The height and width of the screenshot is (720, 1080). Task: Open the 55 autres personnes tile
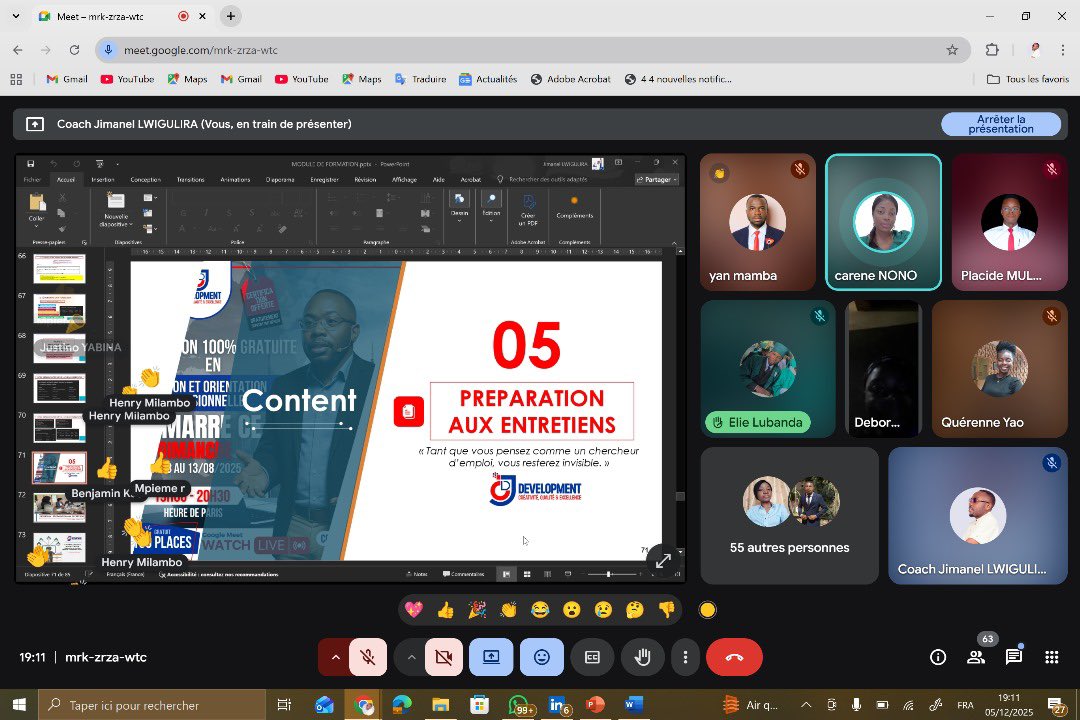pos(789,515)
